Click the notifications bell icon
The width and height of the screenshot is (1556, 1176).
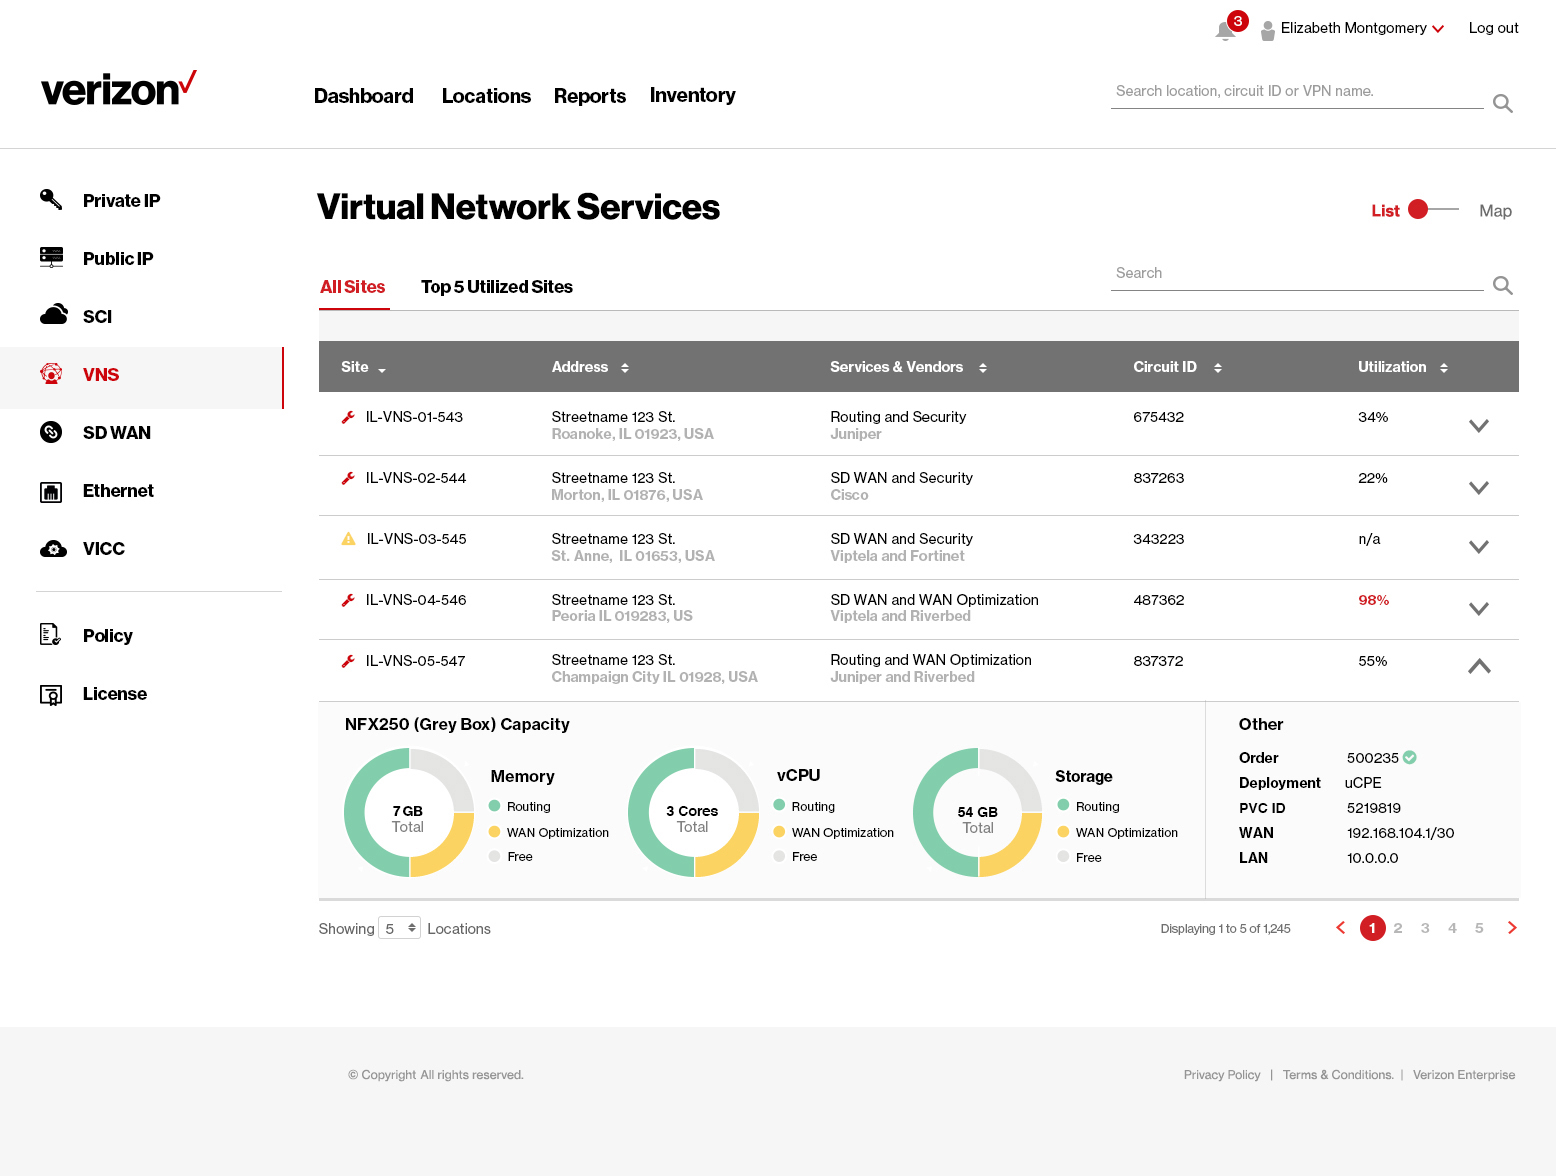click(x=1224, y=30)
